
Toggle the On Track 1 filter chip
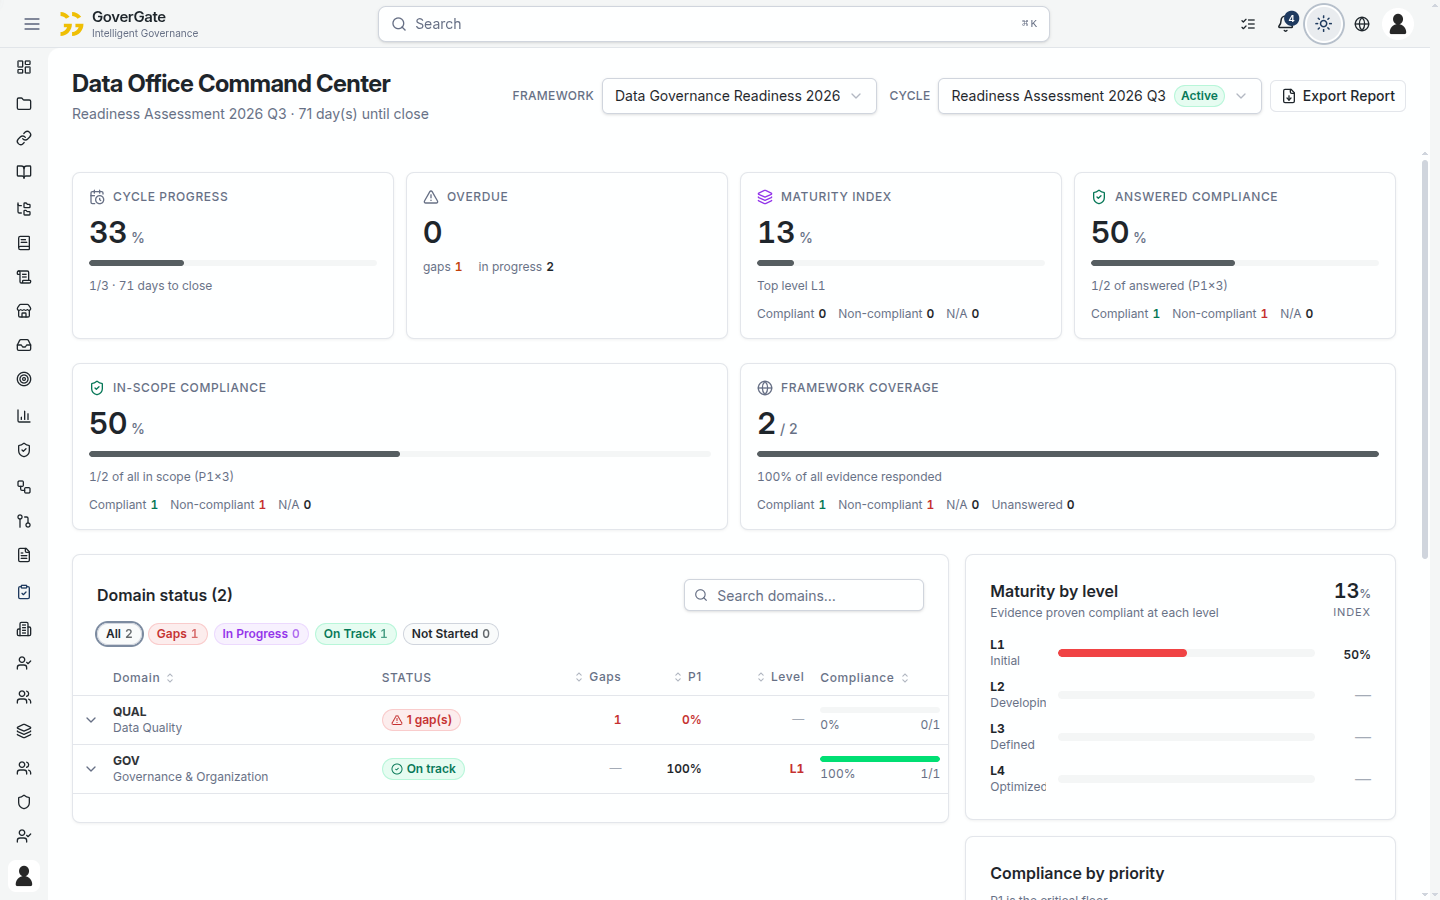pyautogui.click(x=356, y=634)
